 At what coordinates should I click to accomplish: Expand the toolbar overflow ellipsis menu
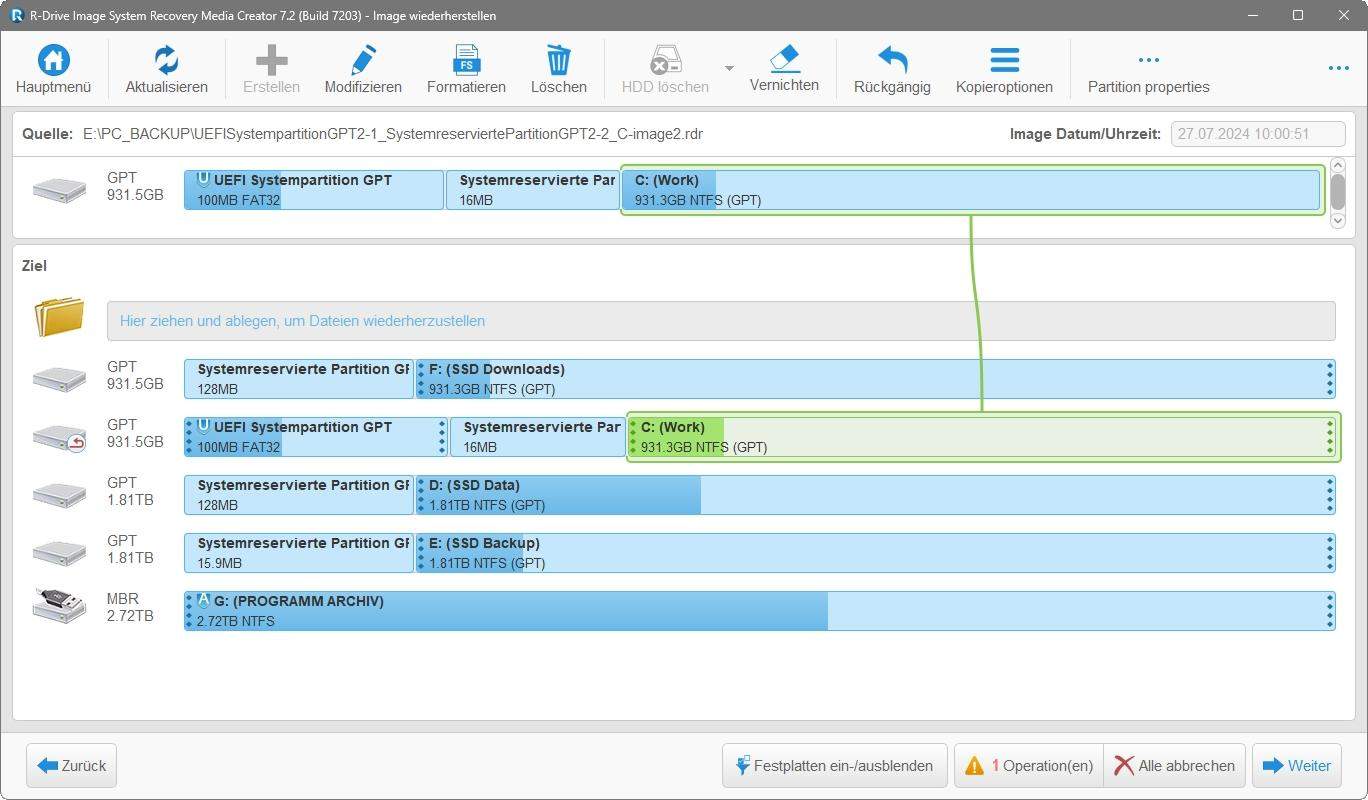coord(1338,68)
